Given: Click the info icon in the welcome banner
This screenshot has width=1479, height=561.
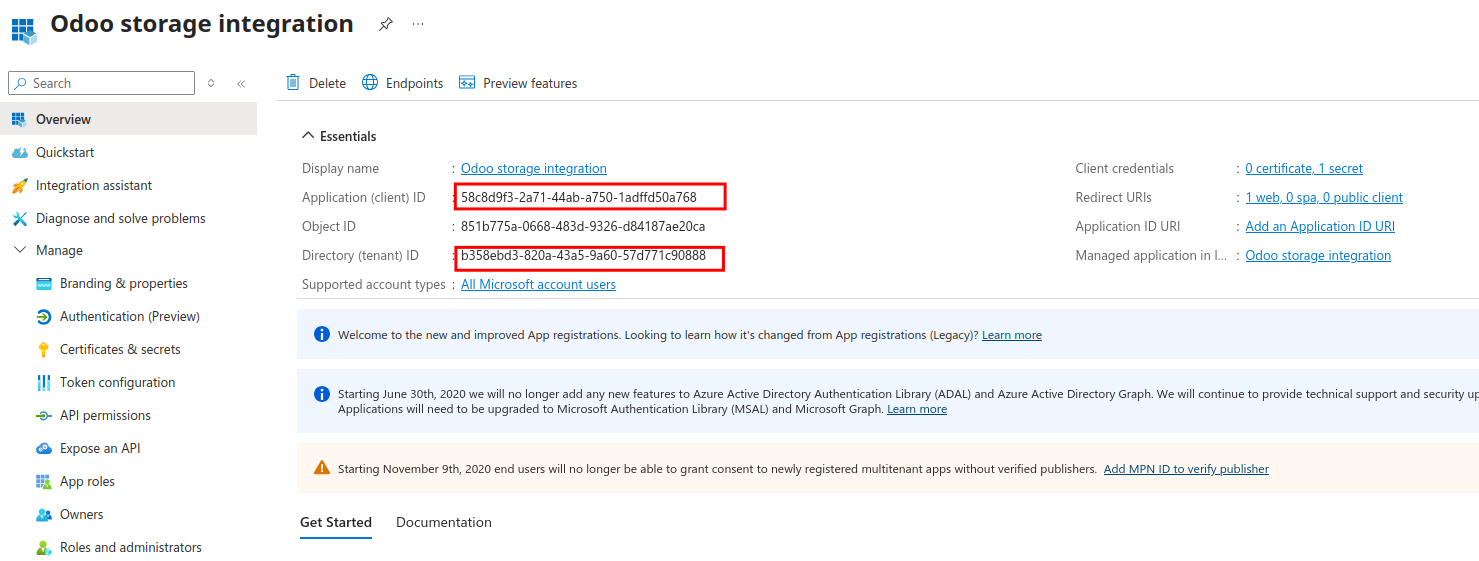Looking at the screenshot, I should click(x=322, y=334).
